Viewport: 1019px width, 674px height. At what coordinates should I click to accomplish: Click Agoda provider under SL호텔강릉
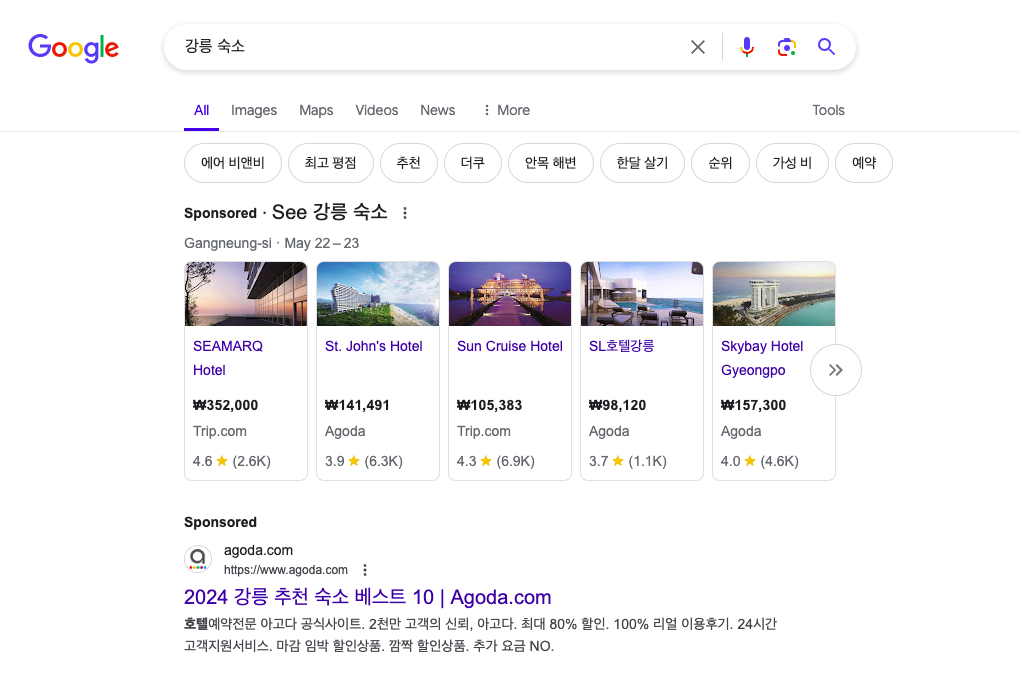609,432
